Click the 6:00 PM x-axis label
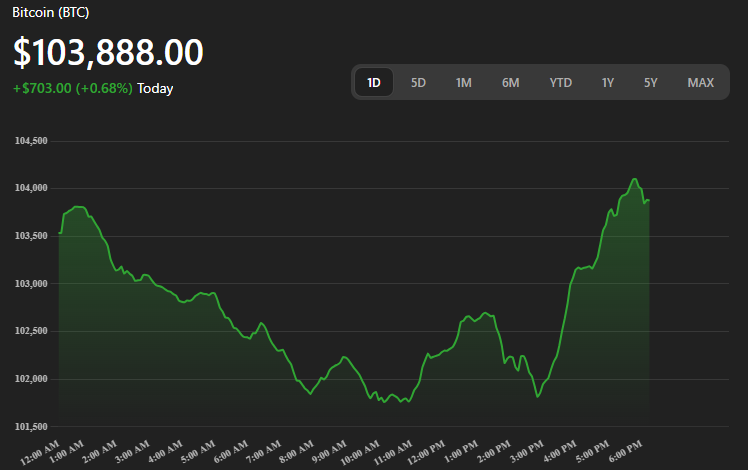The height and width of the screenshot is (470, 748). [x=626, y=451]
